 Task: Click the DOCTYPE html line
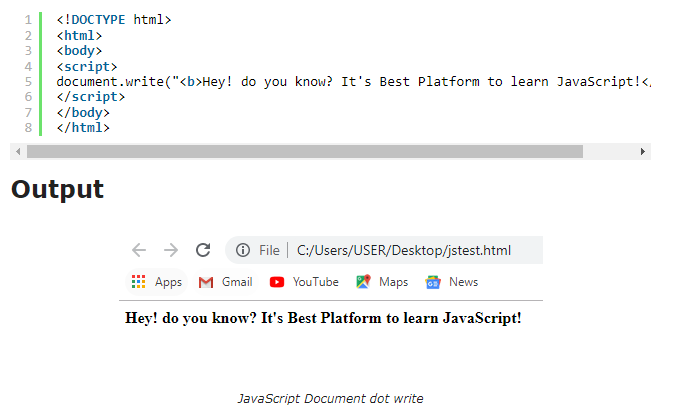click(x=114, y=19)
